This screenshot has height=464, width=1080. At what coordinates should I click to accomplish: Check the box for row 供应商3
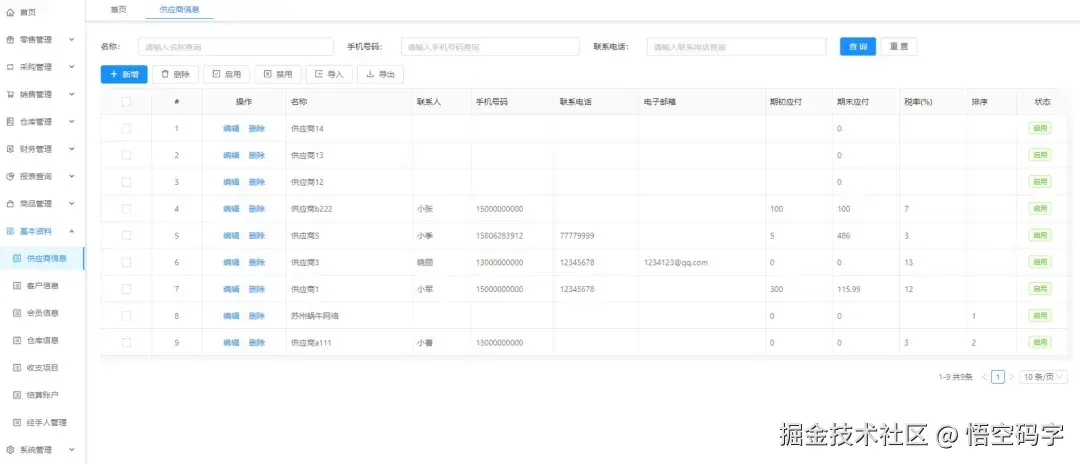coord(126,262)
